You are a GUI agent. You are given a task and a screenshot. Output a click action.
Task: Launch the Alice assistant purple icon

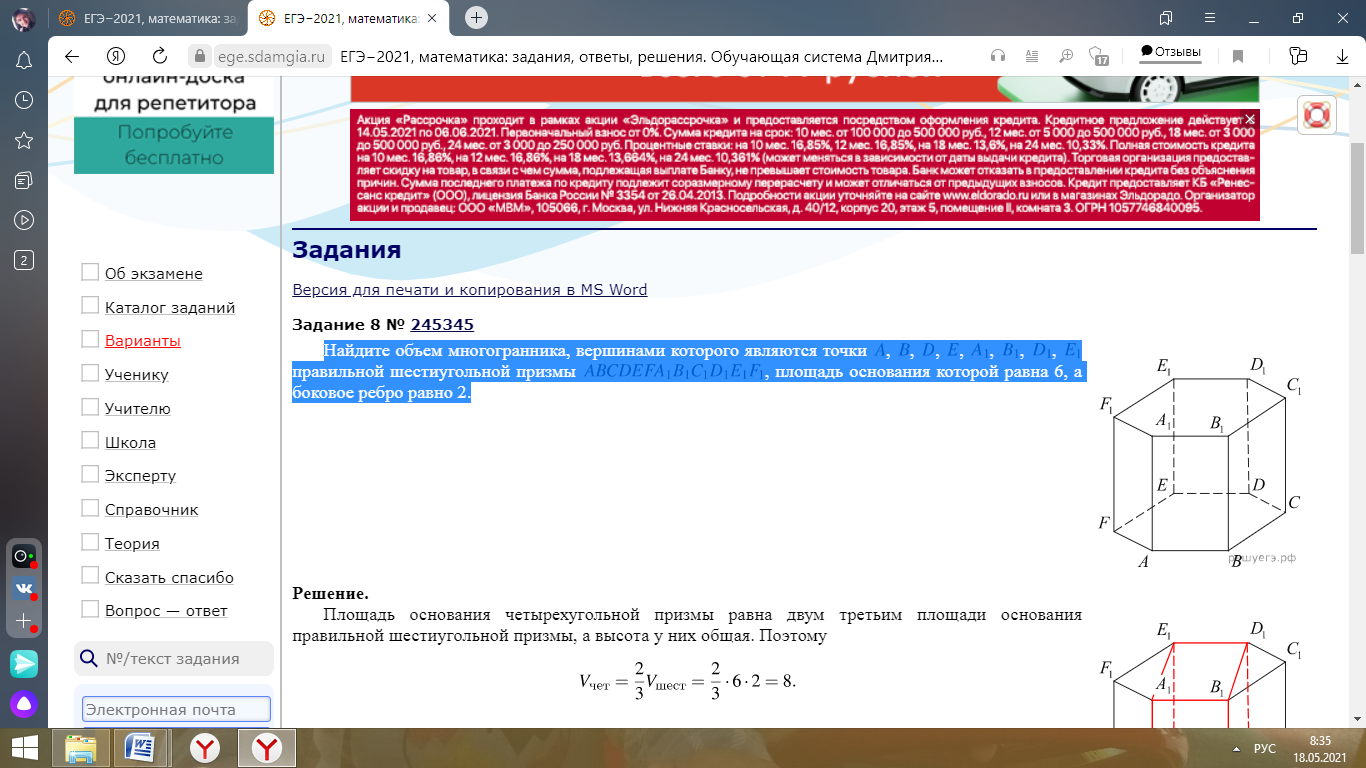click(x=24, y=704)
